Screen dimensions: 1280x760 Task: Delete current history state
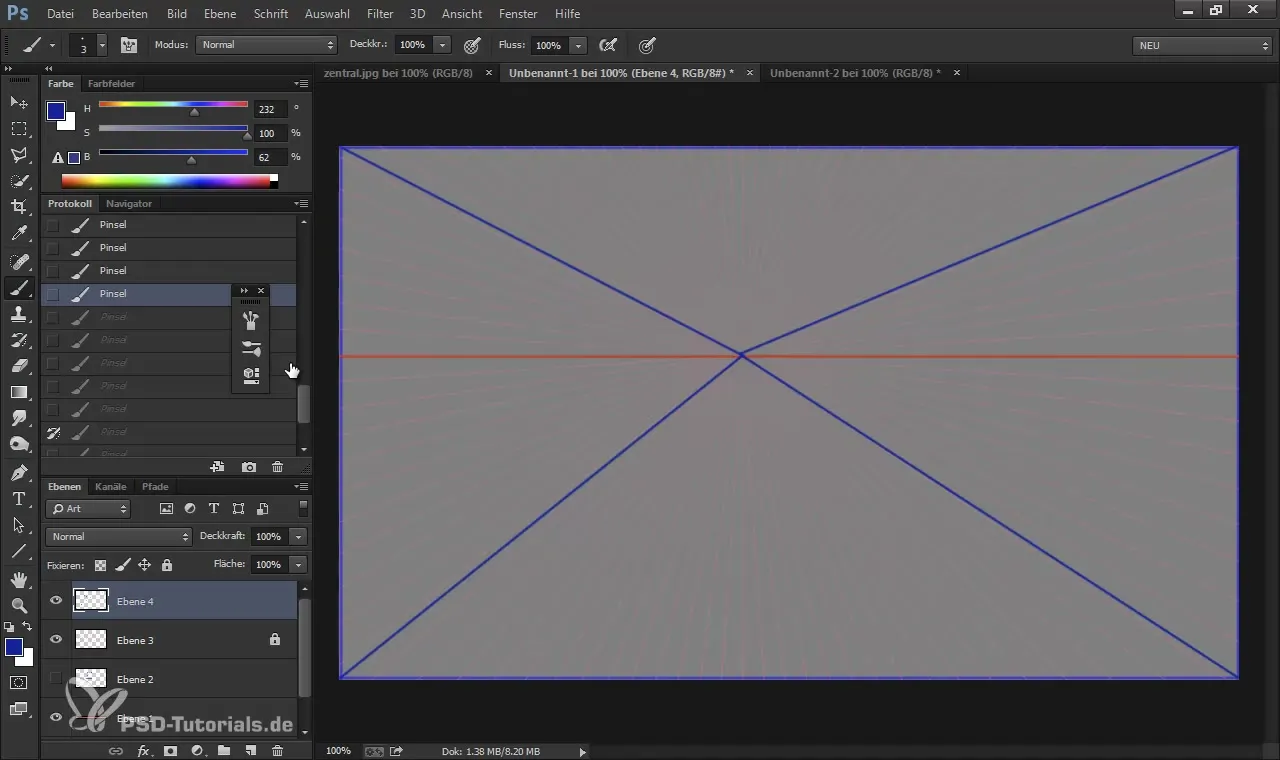coord(277,467)
